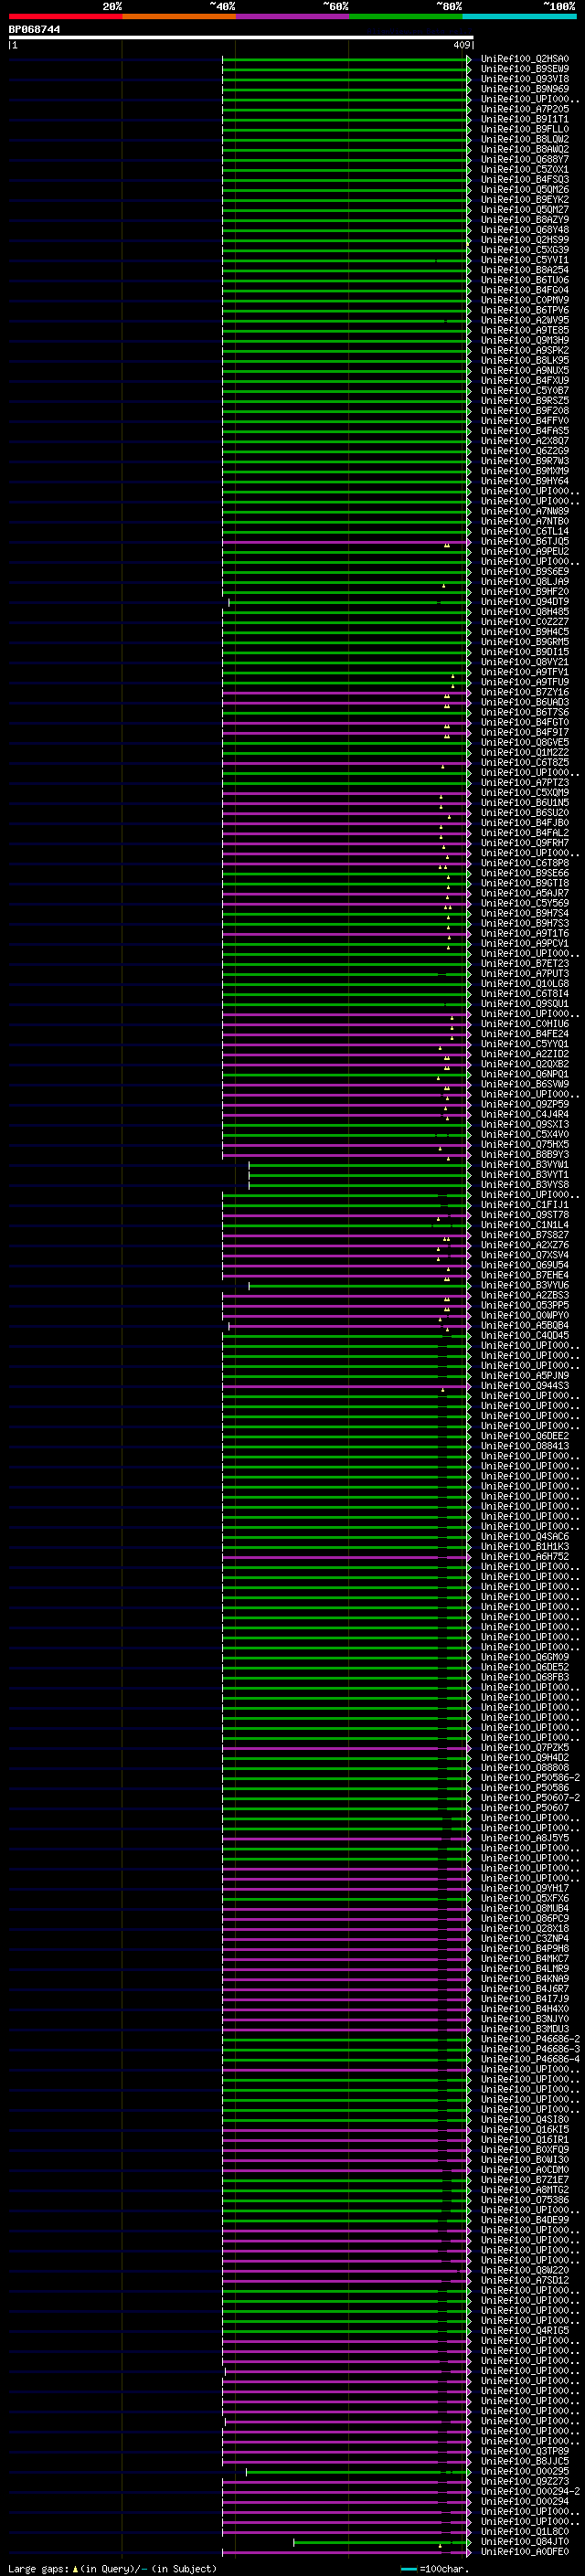Select hit label UniRef100_Q4RIG5
Screen dimensions: 585x2576
point(524,2330)
